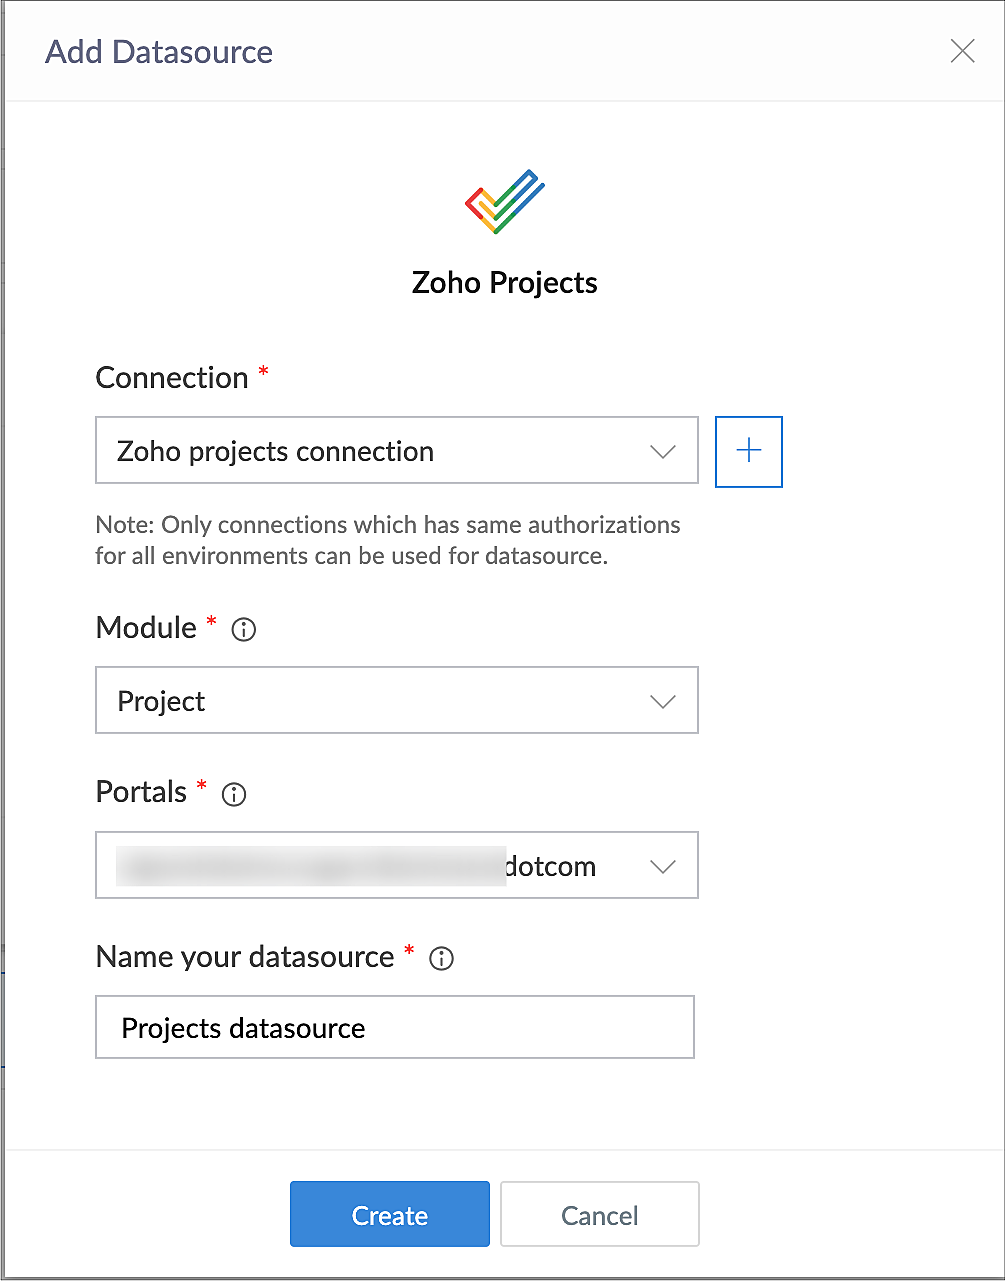This screenshot has width=1005, height=1281.
Task: Click the Name your datasource label
Action: click(245, 957)
